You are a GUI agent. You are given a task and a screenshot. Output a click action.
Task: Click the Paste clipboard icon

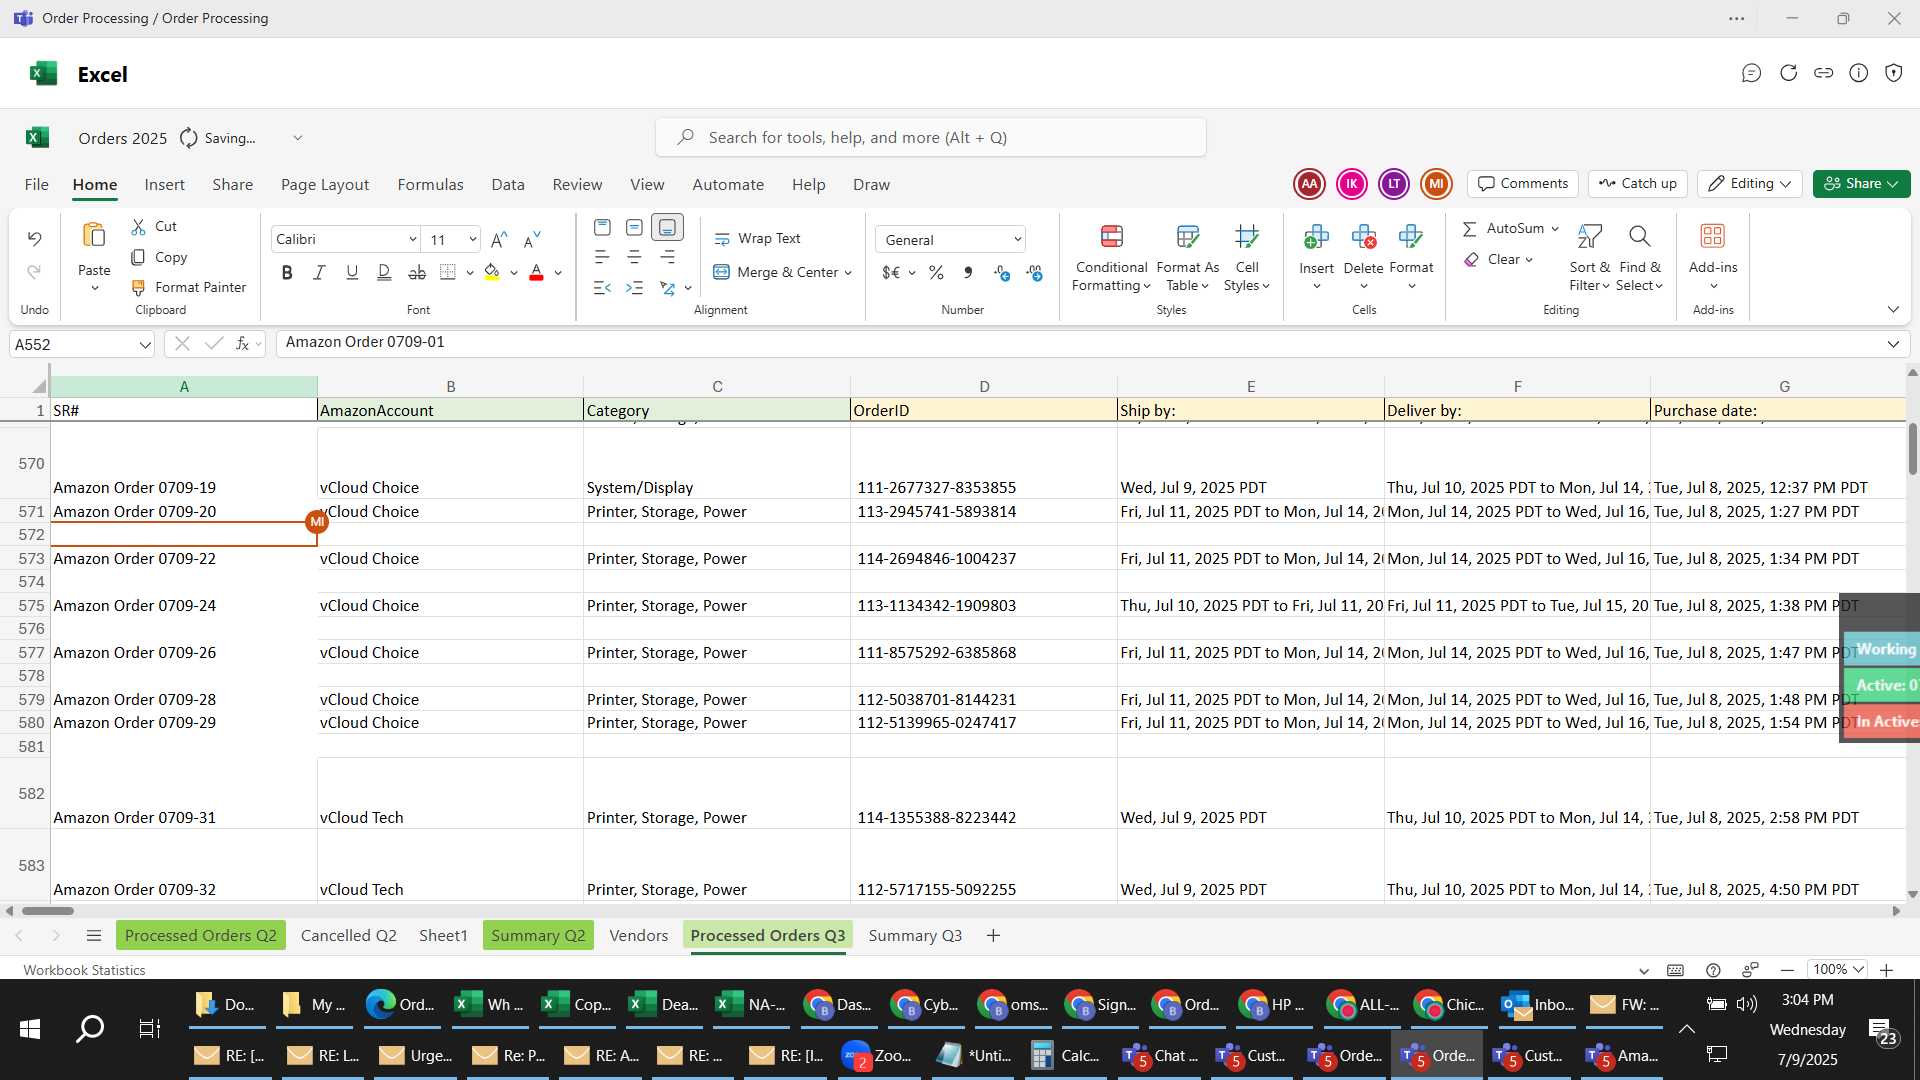tap(94, 236)
